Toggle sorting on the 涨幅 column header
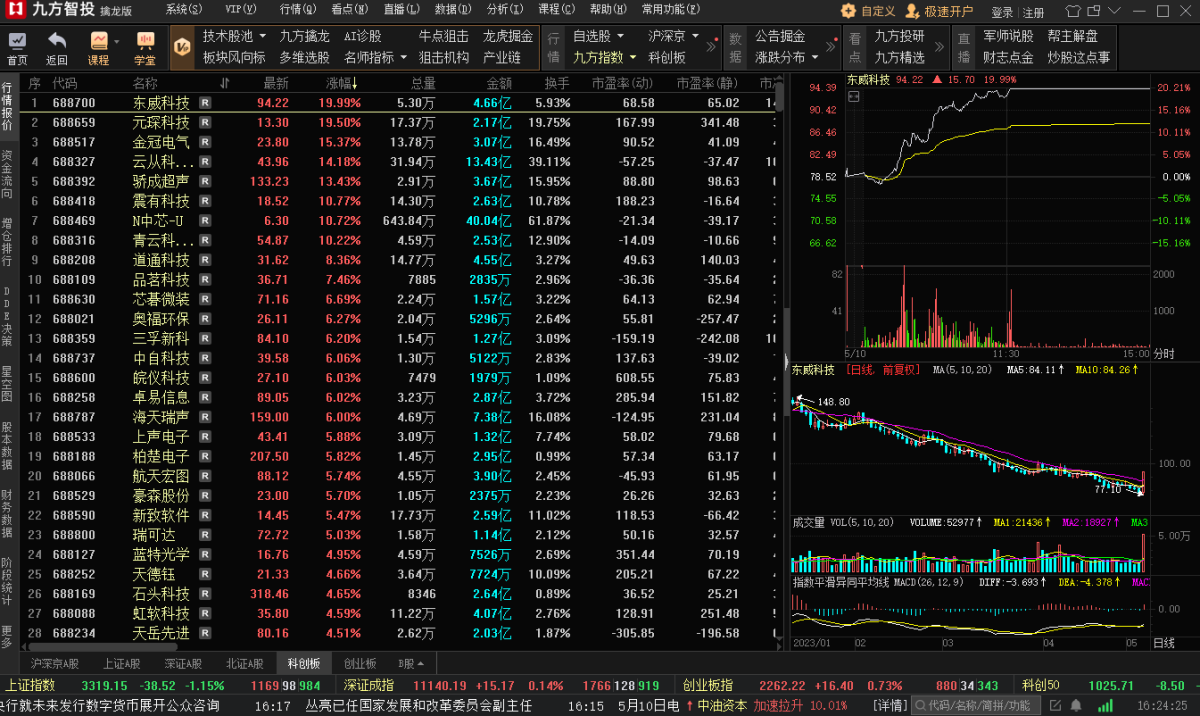 342,83
